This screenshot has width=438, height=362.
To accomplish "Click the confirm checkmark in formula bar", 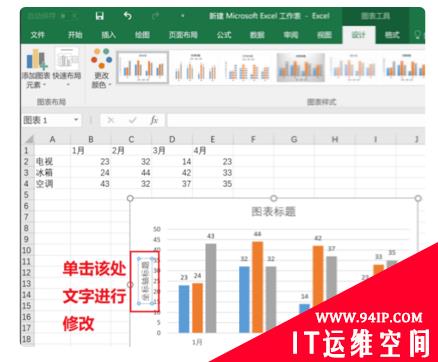I will [133, 120].
